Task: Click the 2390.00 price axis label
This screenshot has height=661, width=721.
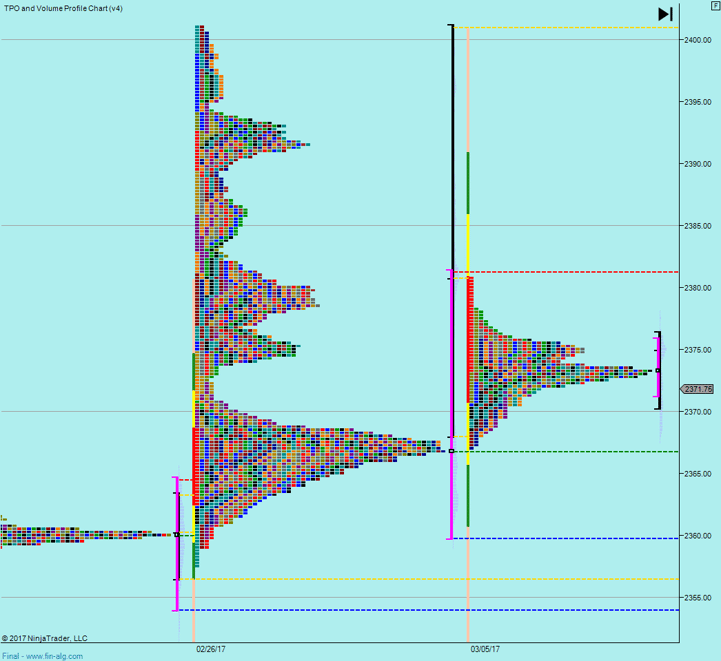Action: (697, 164)
